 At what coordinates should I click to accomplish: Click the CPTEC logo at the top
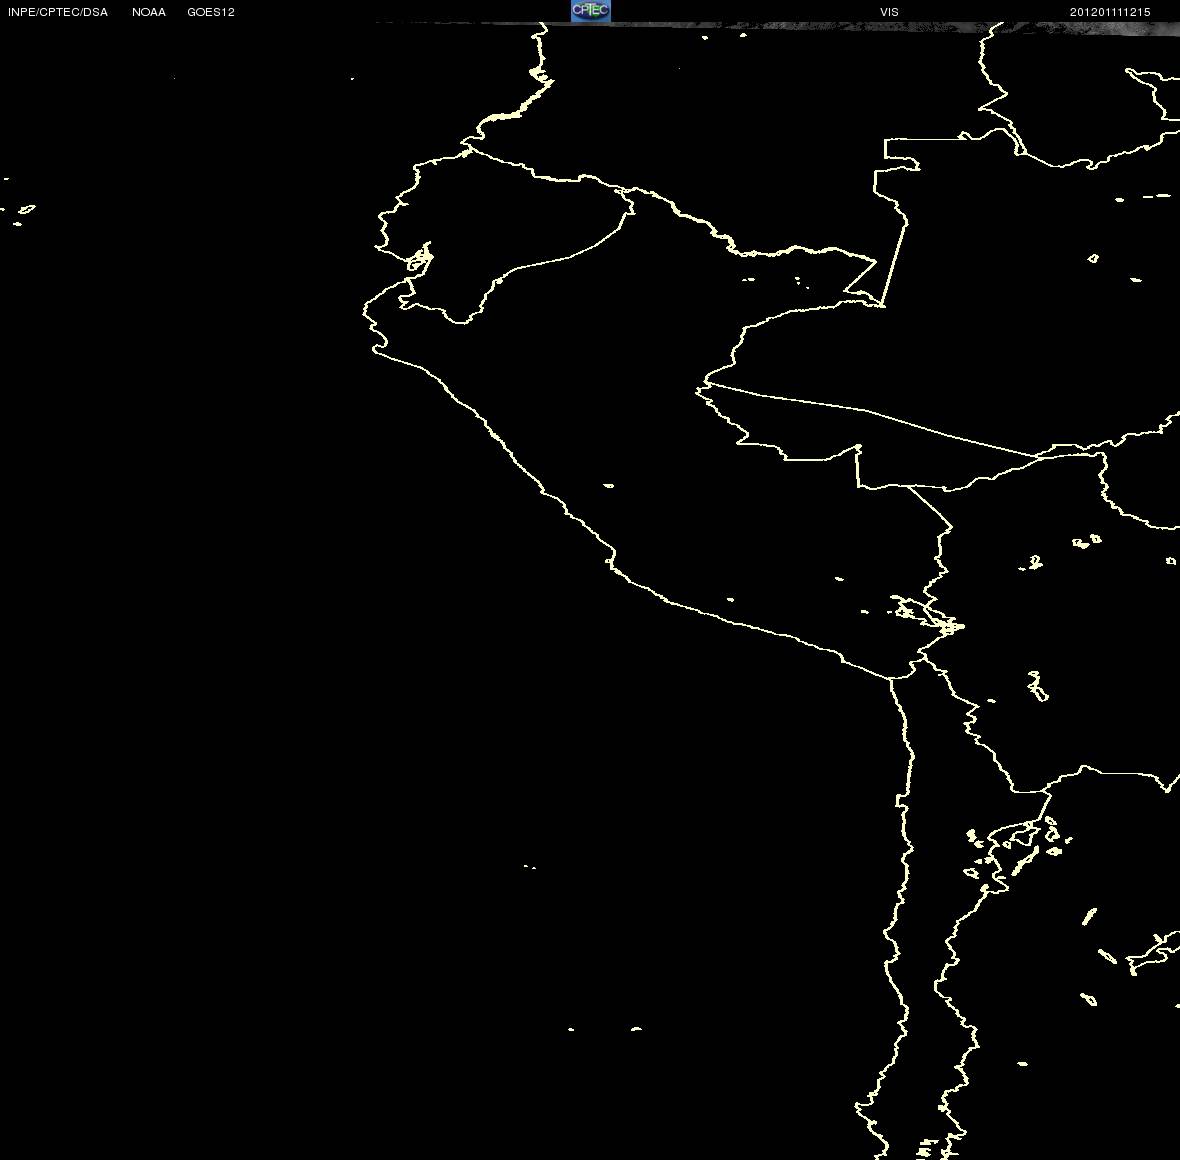[x=590, y=11]
